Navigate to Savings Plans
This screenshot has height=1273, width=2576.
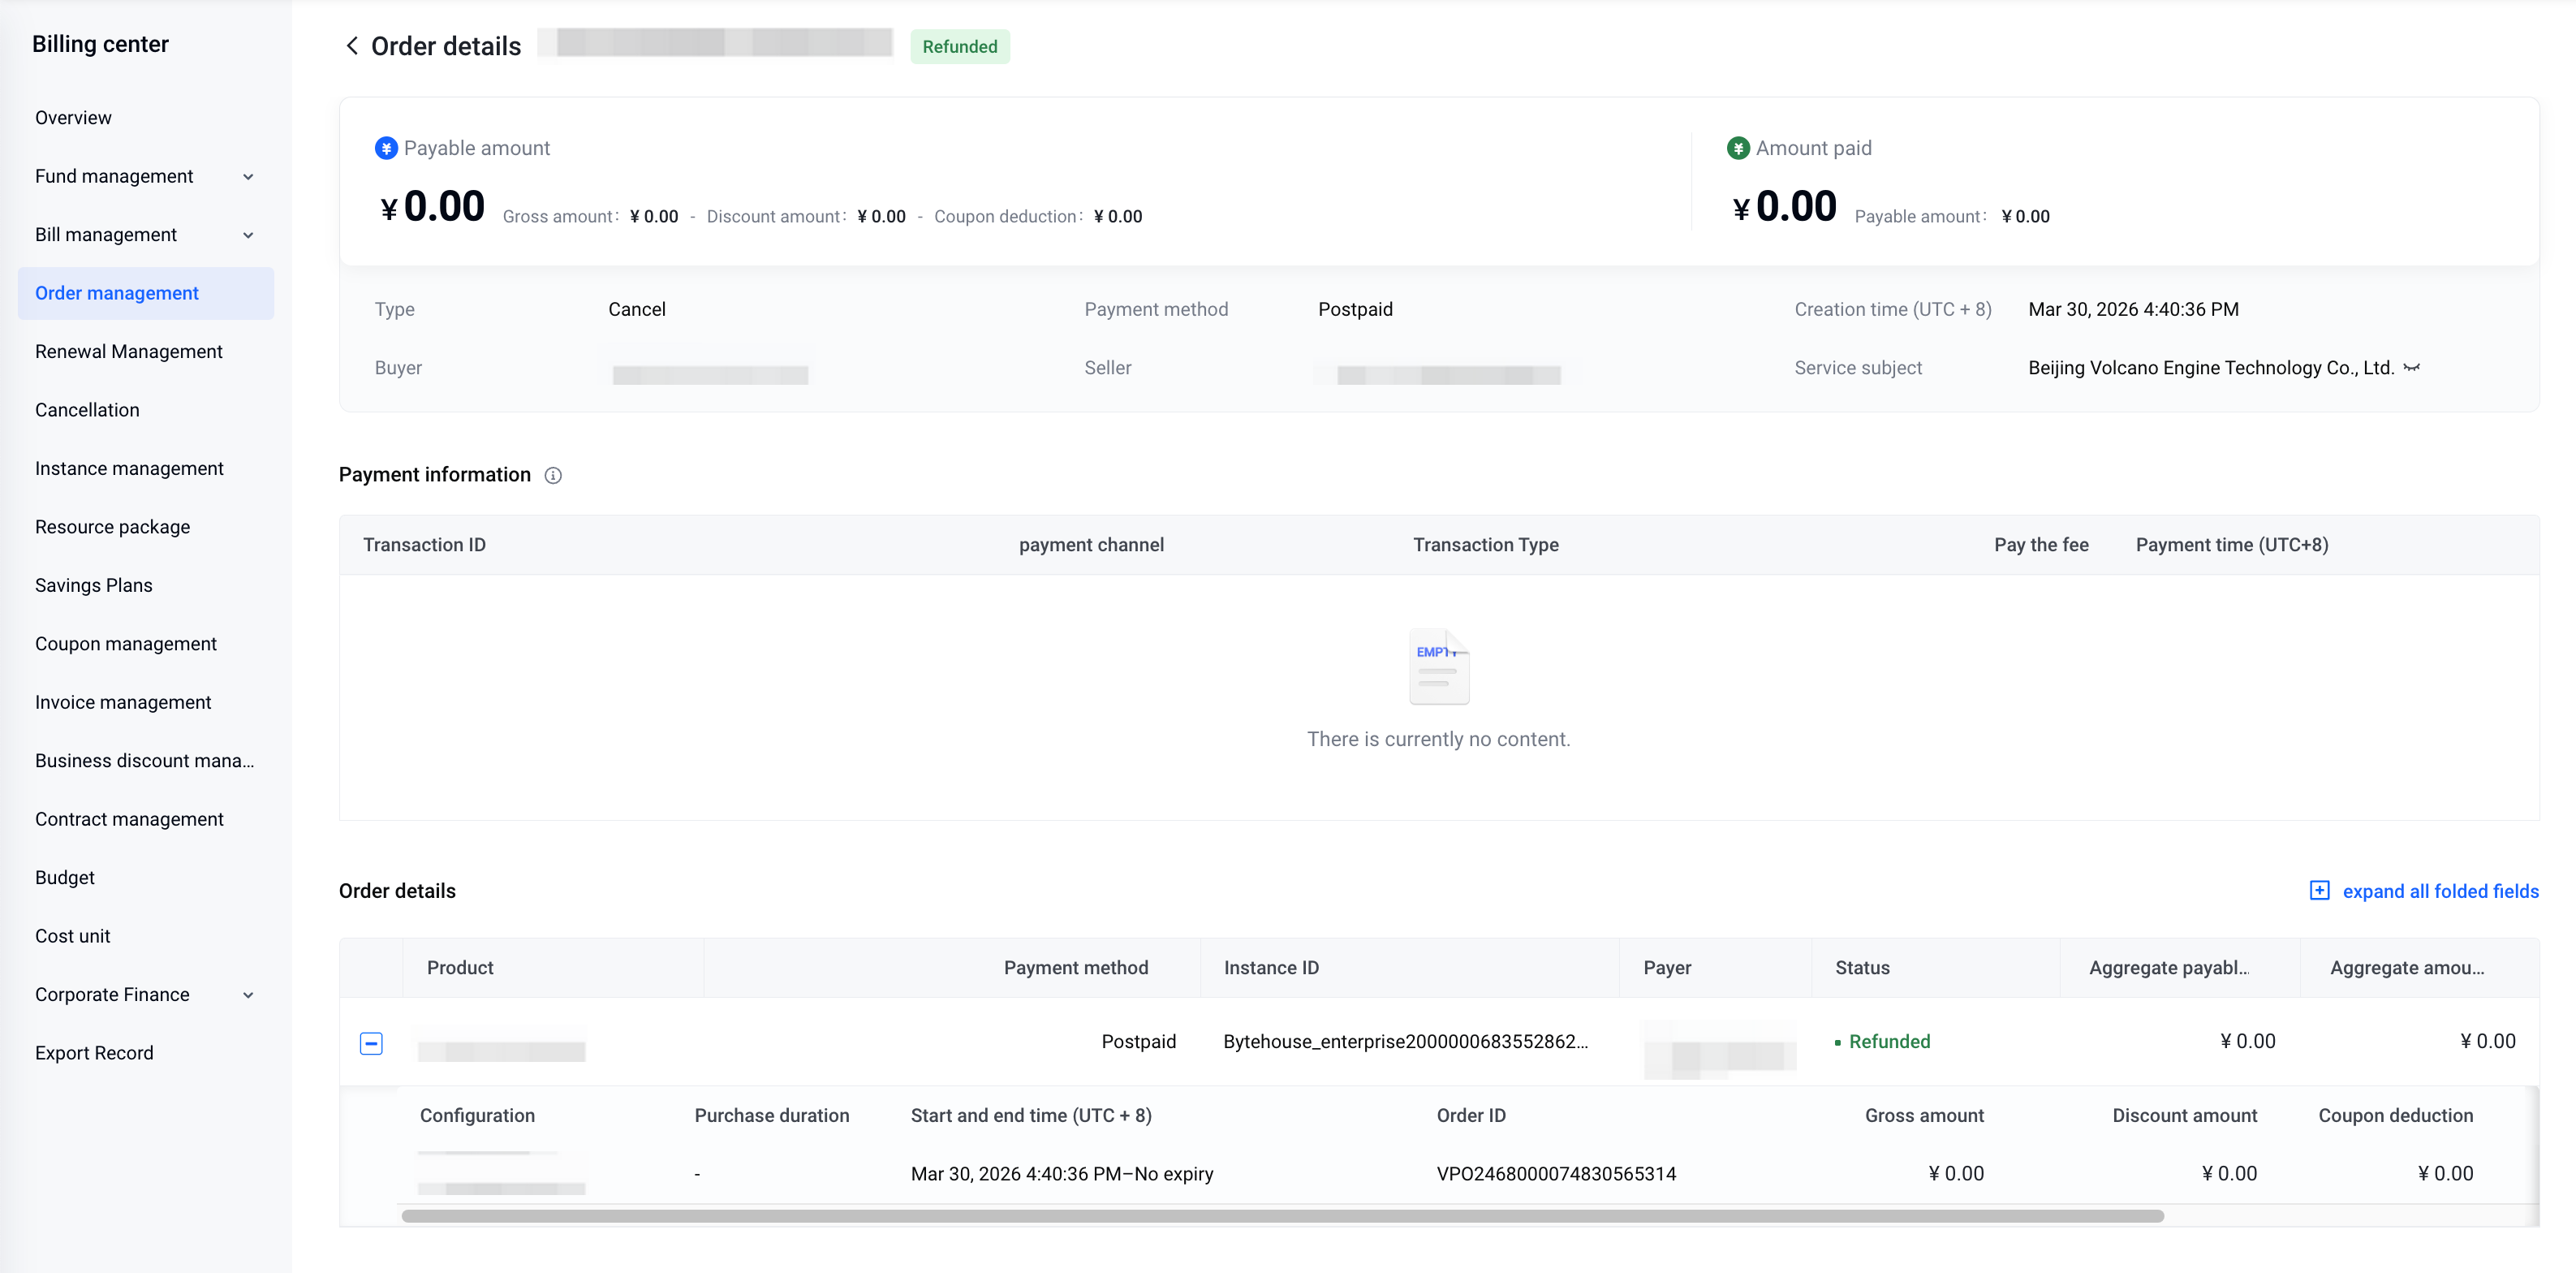[x=94, y=586]
